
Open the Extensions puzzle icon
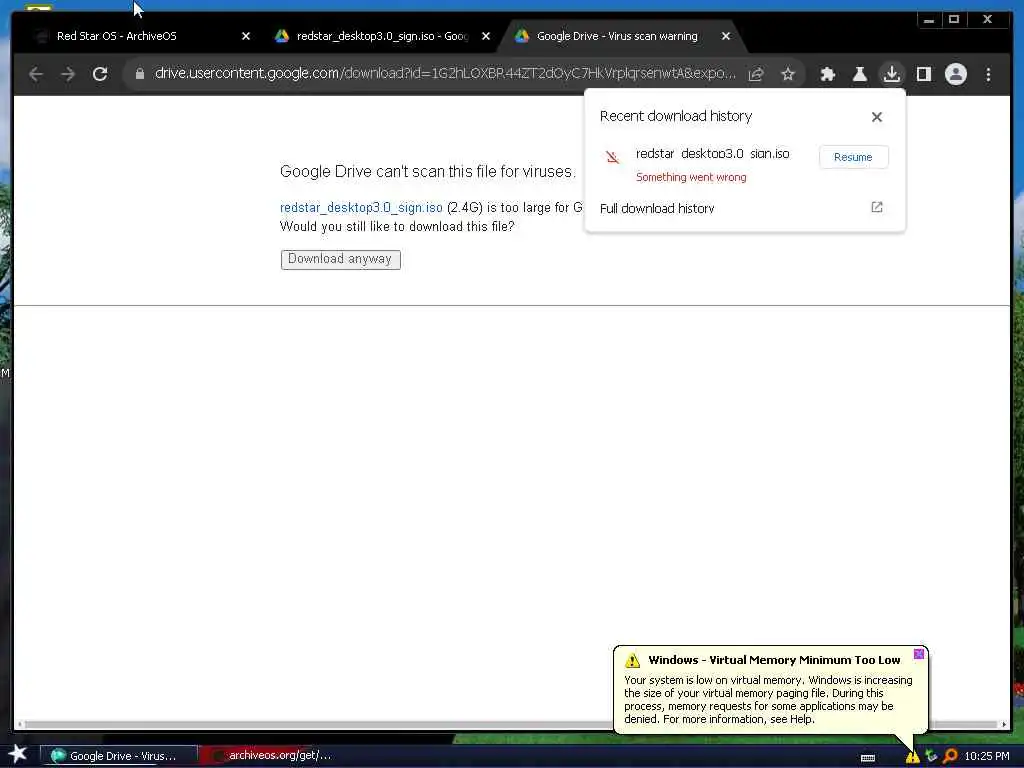828,74
